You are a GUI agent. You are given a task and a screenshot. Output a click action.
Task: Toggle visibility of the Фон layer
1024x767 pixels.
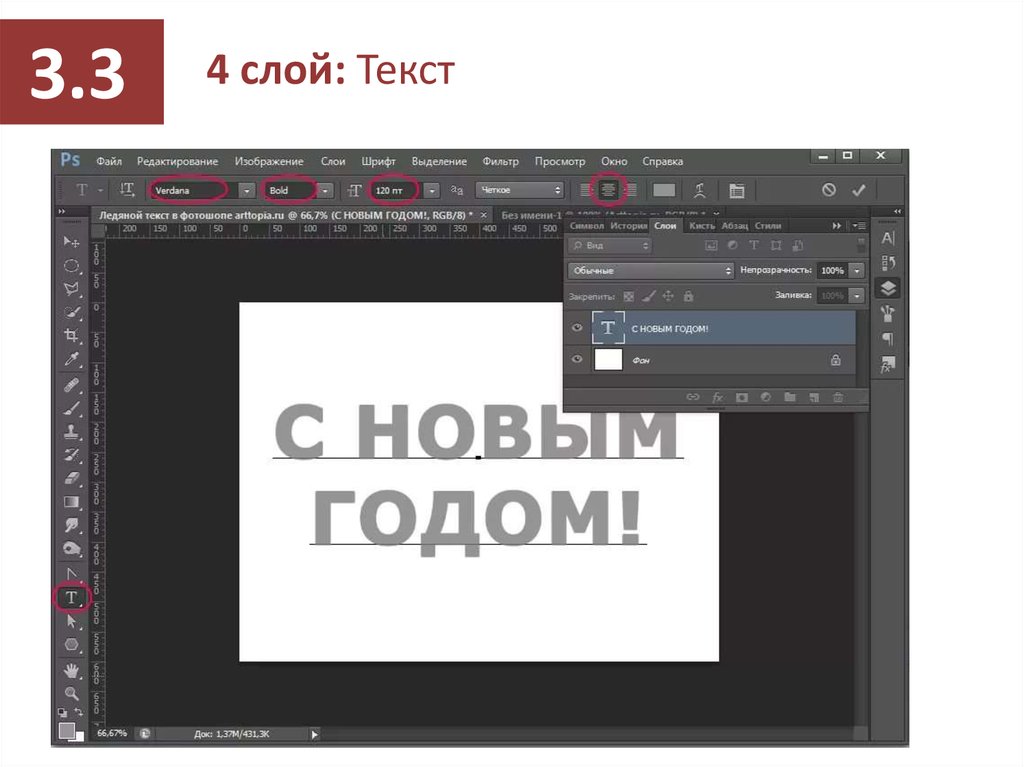[577, 360]
